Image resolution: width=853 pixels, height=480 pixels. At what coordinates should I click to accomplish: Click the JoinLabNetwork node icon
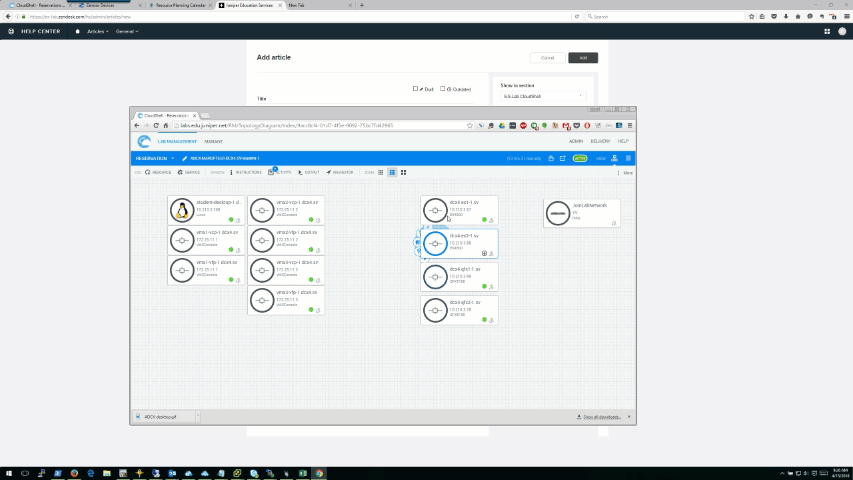click(x=558, y=212)
